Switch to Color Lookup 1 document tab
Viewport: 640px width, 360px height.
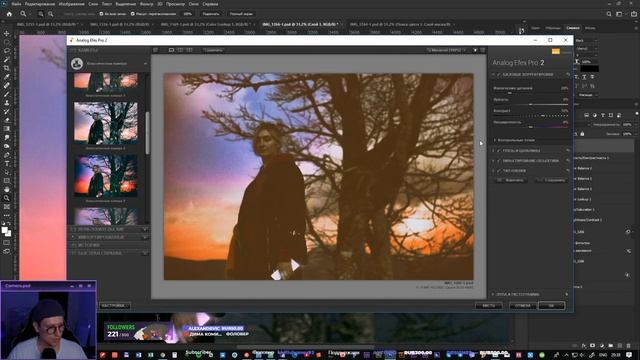(206, 24)
